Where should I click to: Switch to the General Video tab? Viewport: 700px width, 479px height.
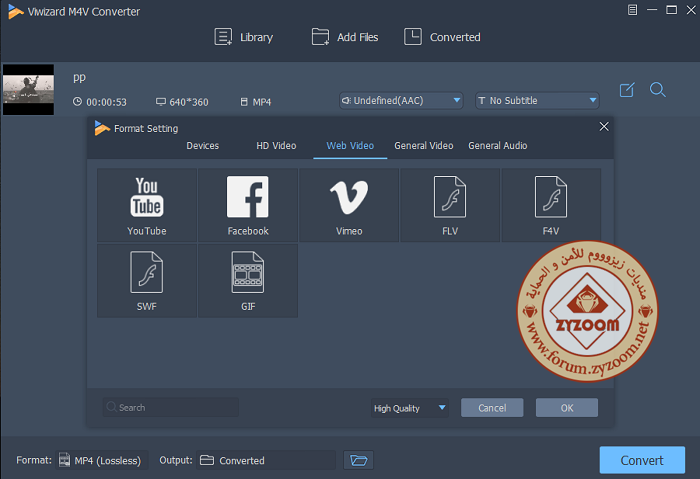[x=424, y=146]
